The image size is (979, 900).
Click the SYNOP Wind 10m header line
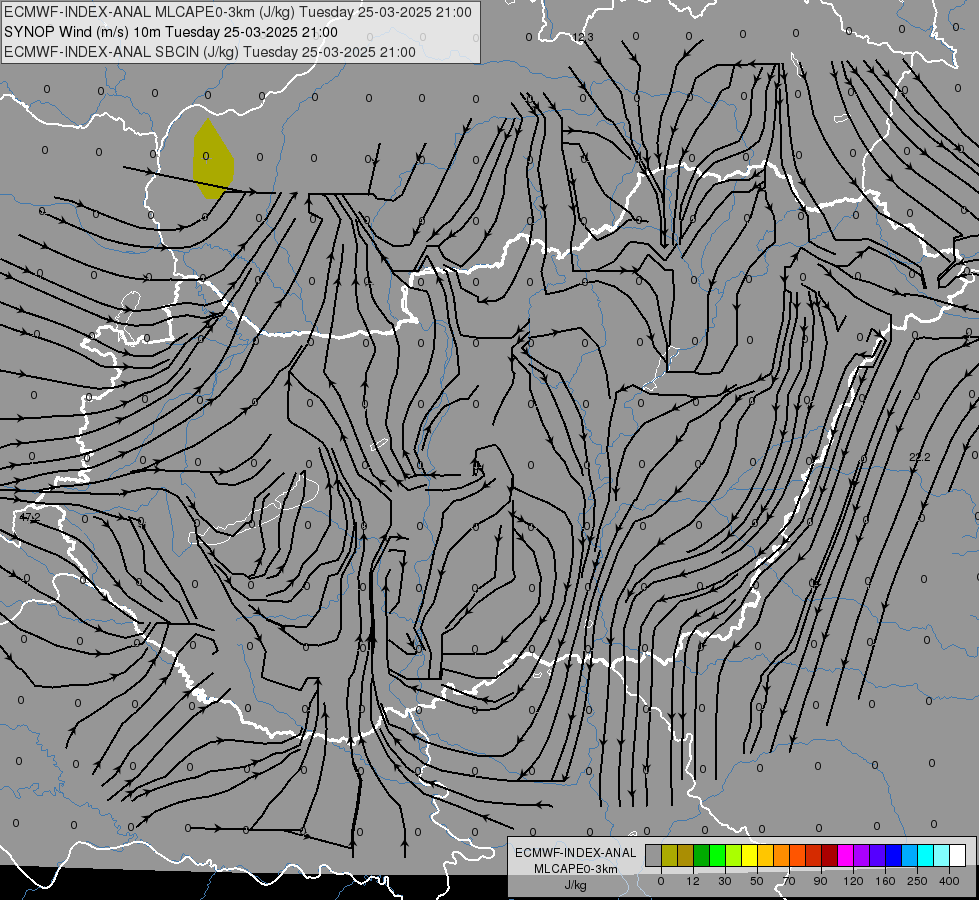[170, 32]
